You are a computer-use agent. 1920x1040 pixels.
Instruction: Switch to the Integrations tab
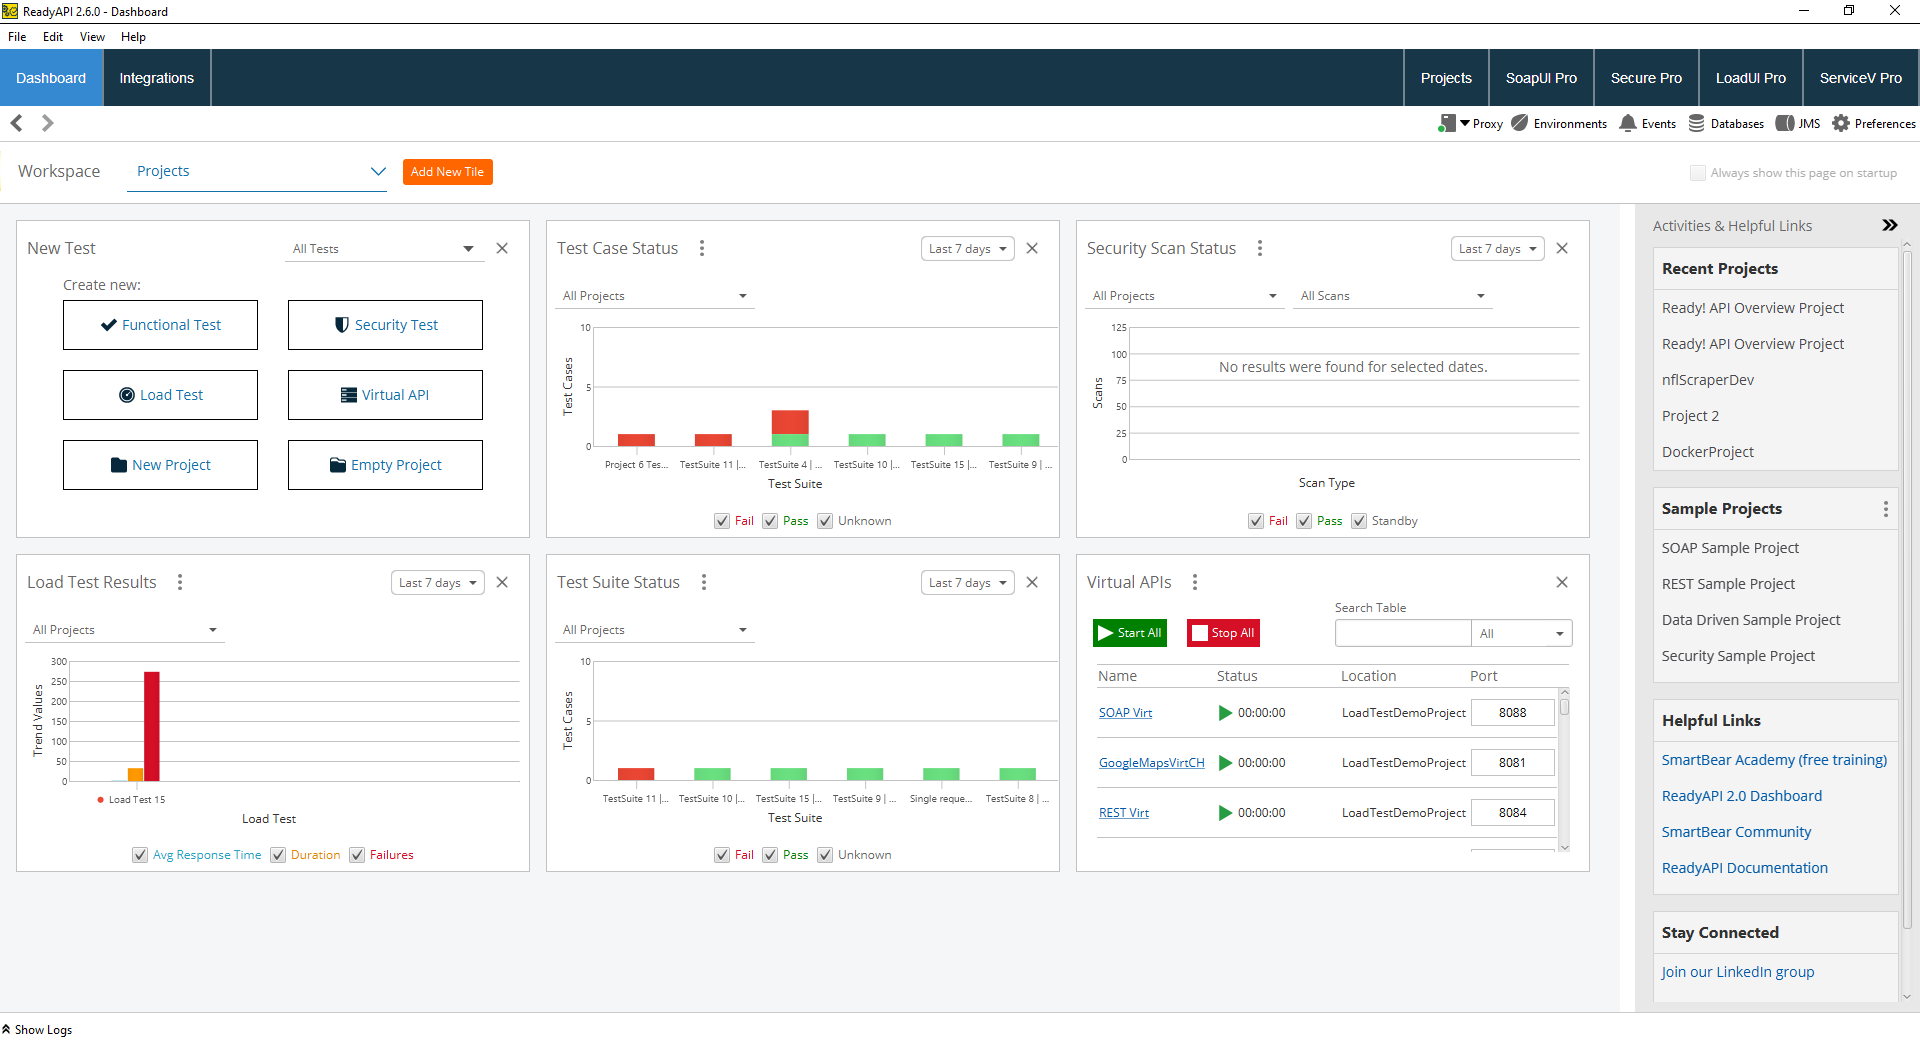click(156, 77)
